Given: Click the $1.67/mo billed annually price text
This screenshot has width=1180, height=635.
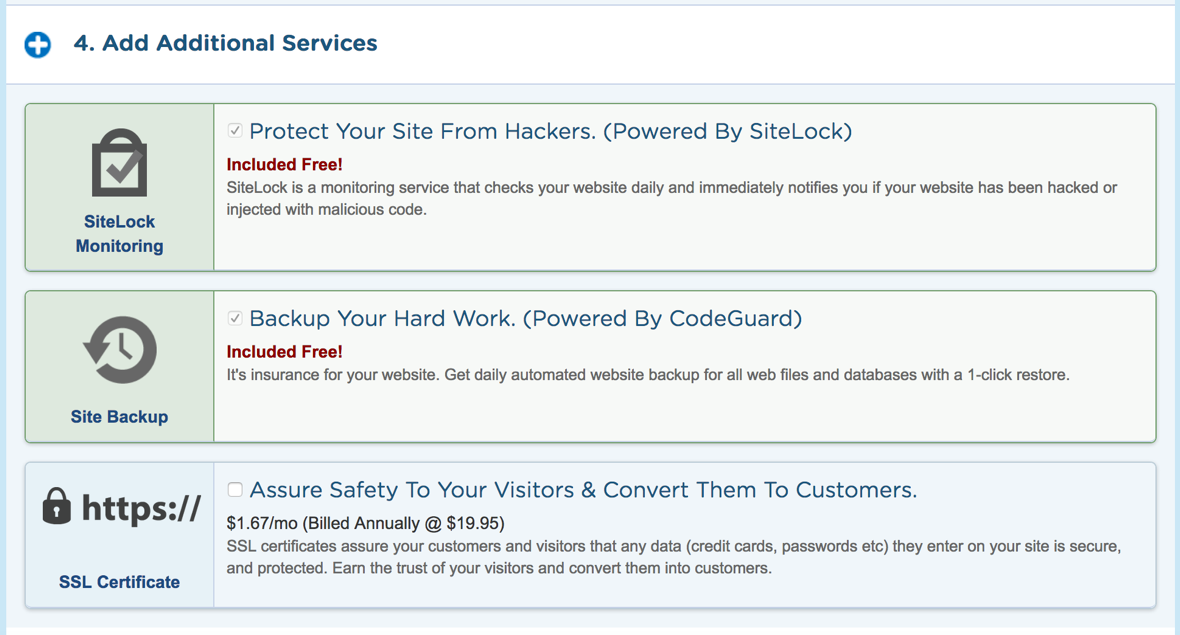Looking at the screenshot, I should [365, 523].
